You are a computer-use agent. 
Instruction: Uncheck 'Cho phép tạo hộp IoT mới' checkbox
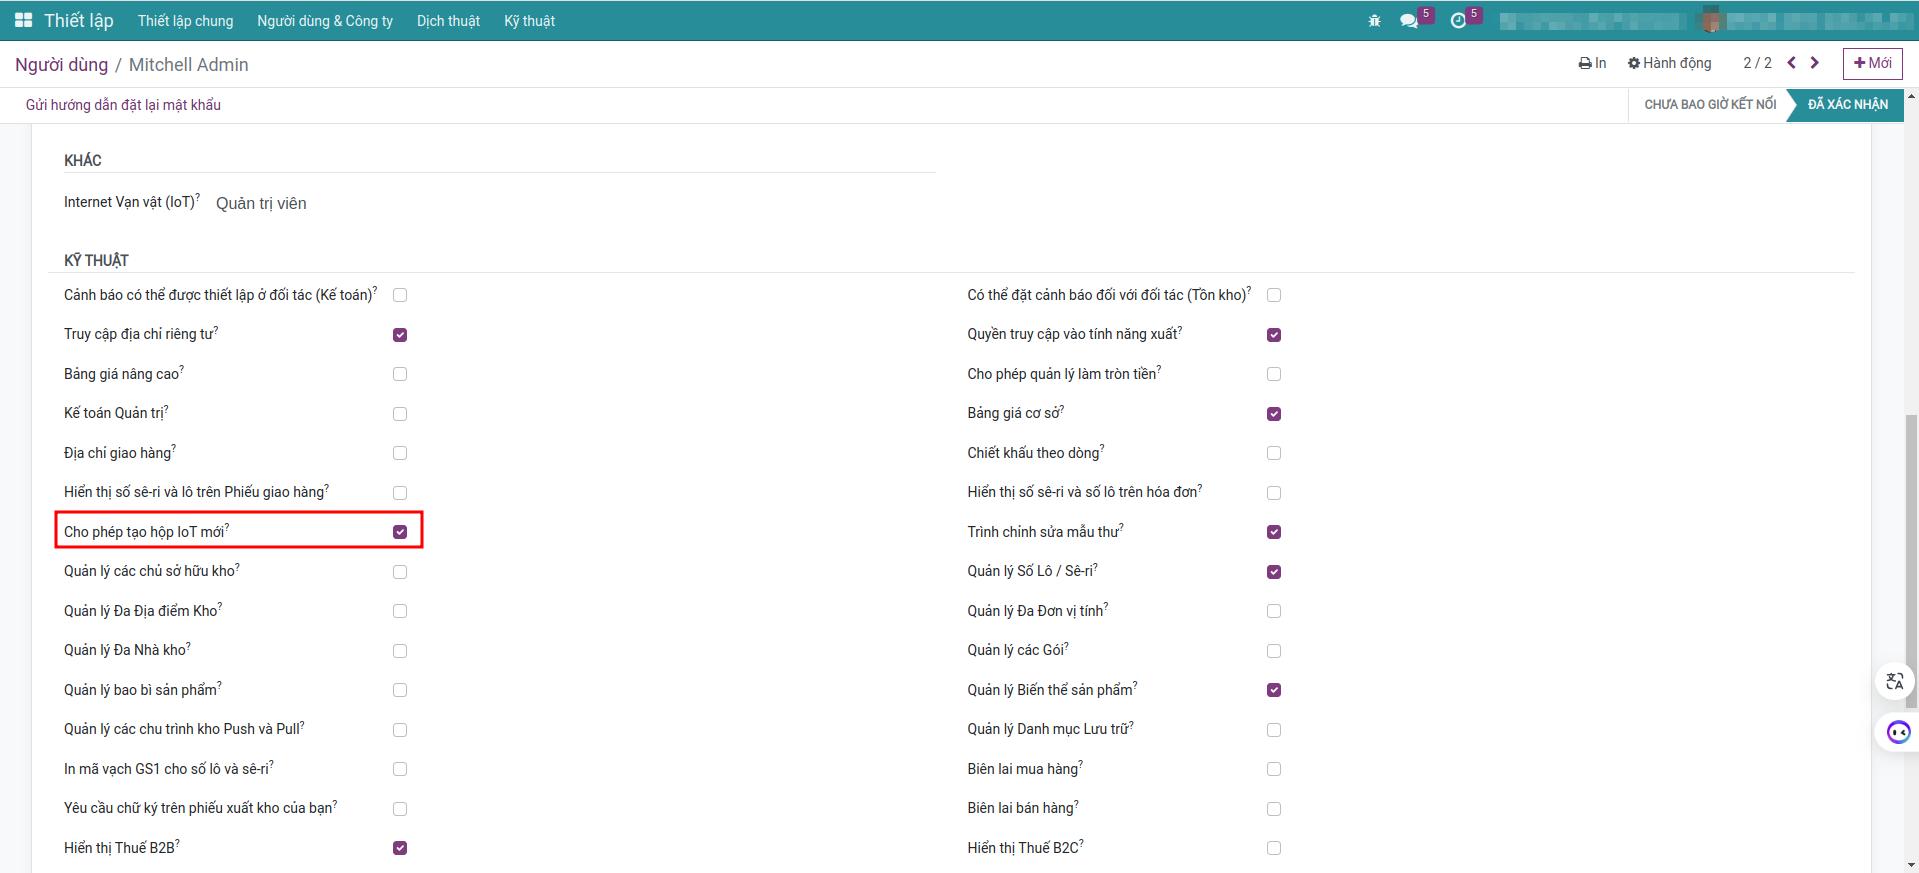coord(400,532)
